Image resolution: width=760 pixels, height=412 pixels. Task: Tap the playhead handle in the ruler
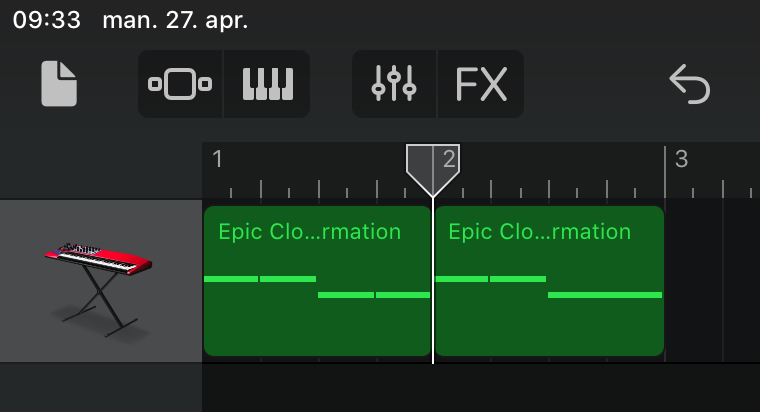coord(433,165)
